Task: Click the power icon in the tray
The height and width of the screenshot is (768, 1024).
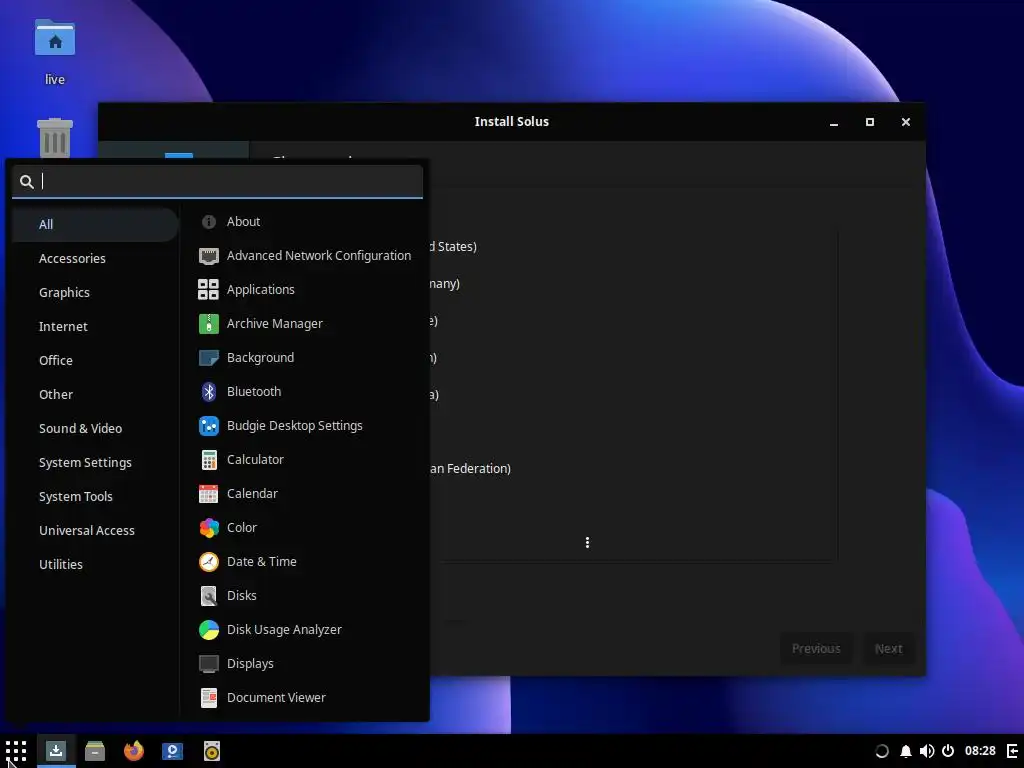Action: click(x=948, y=752)
